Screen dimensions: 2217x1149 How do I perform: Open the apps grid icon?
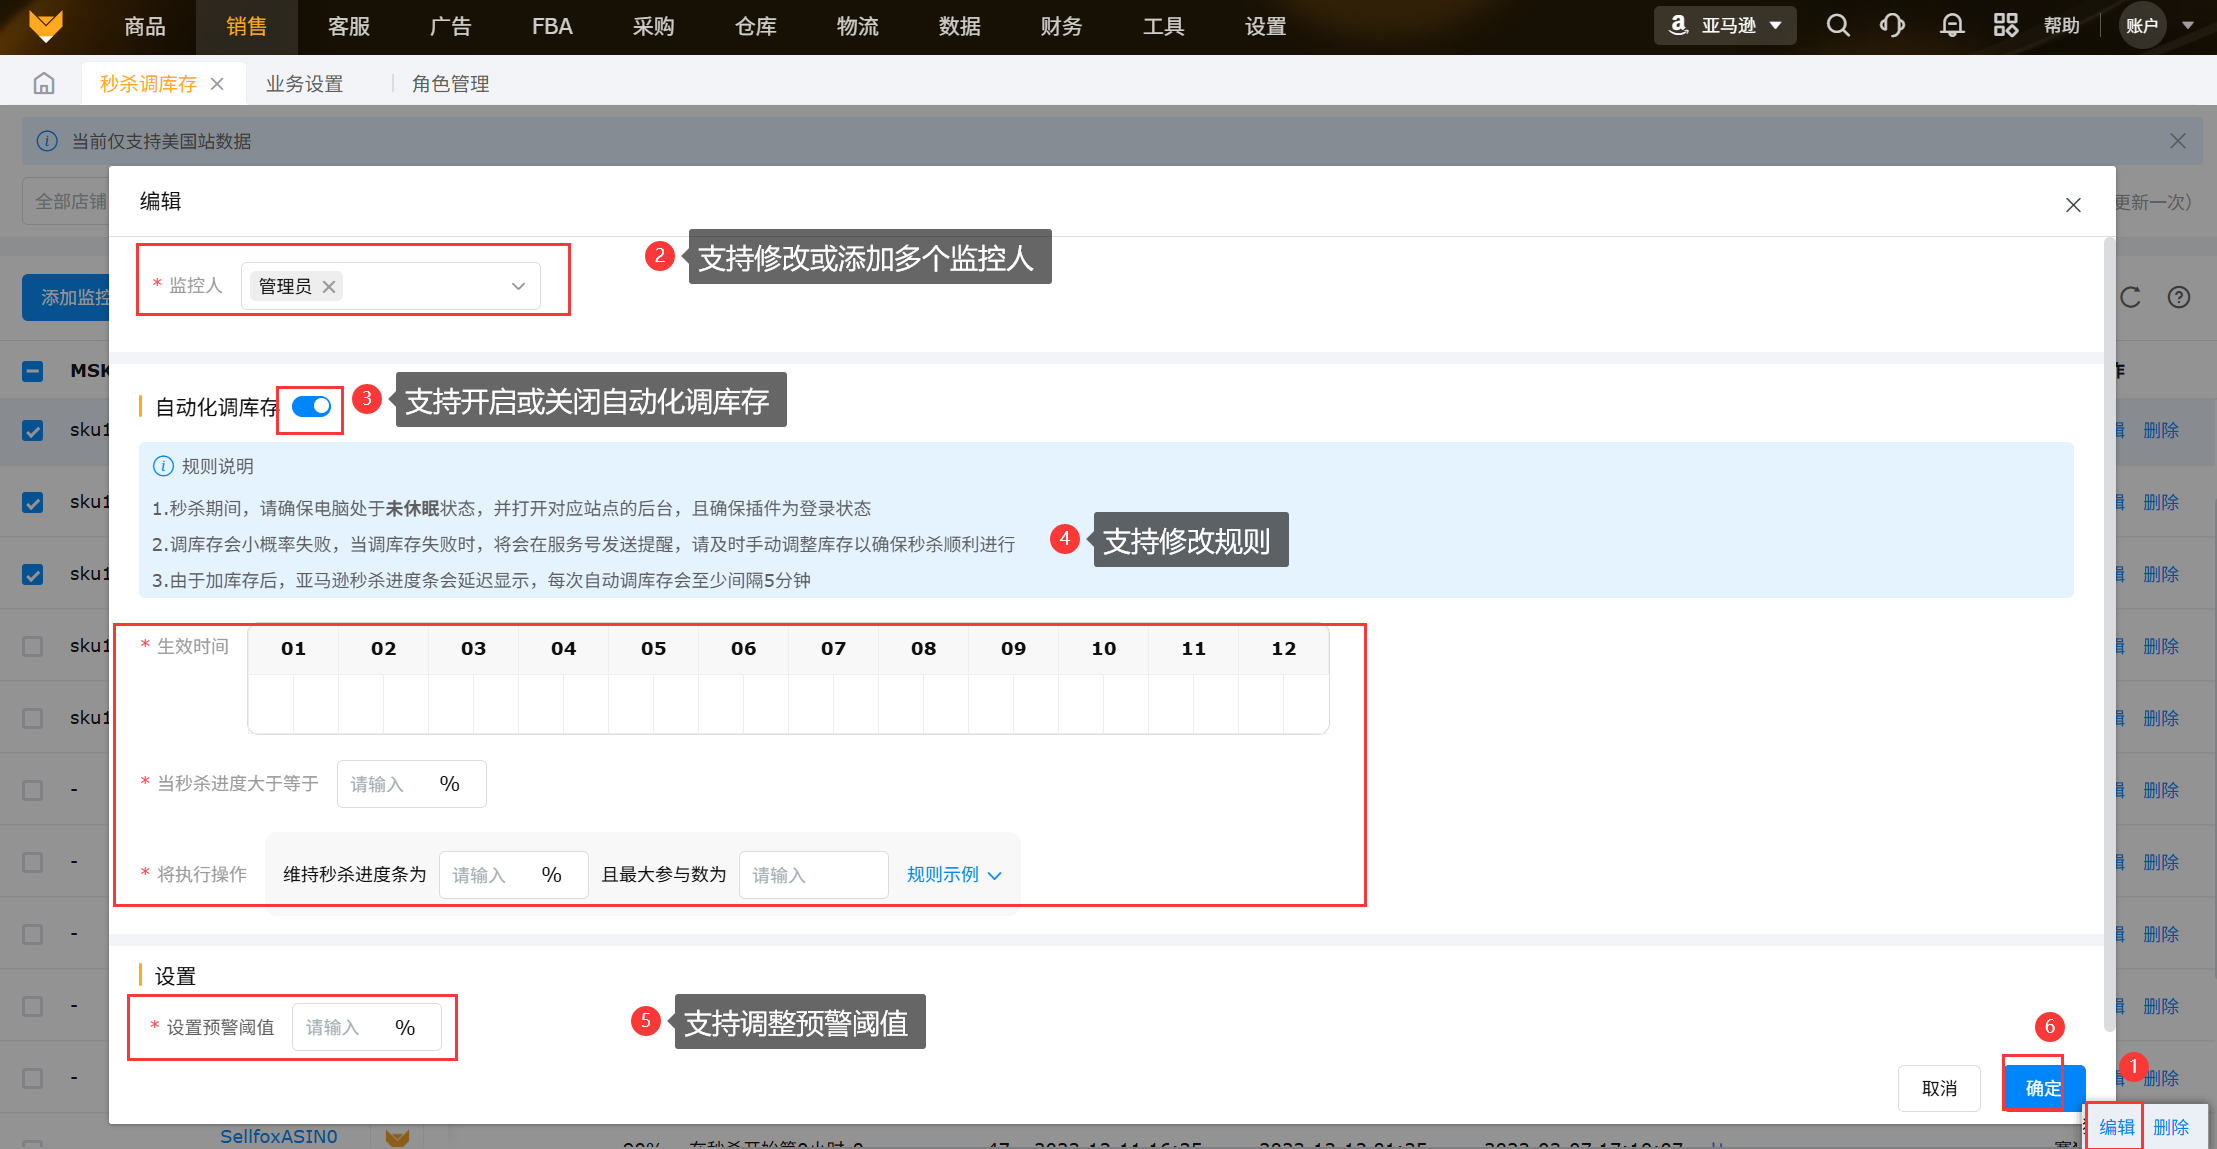[2005, 26]
